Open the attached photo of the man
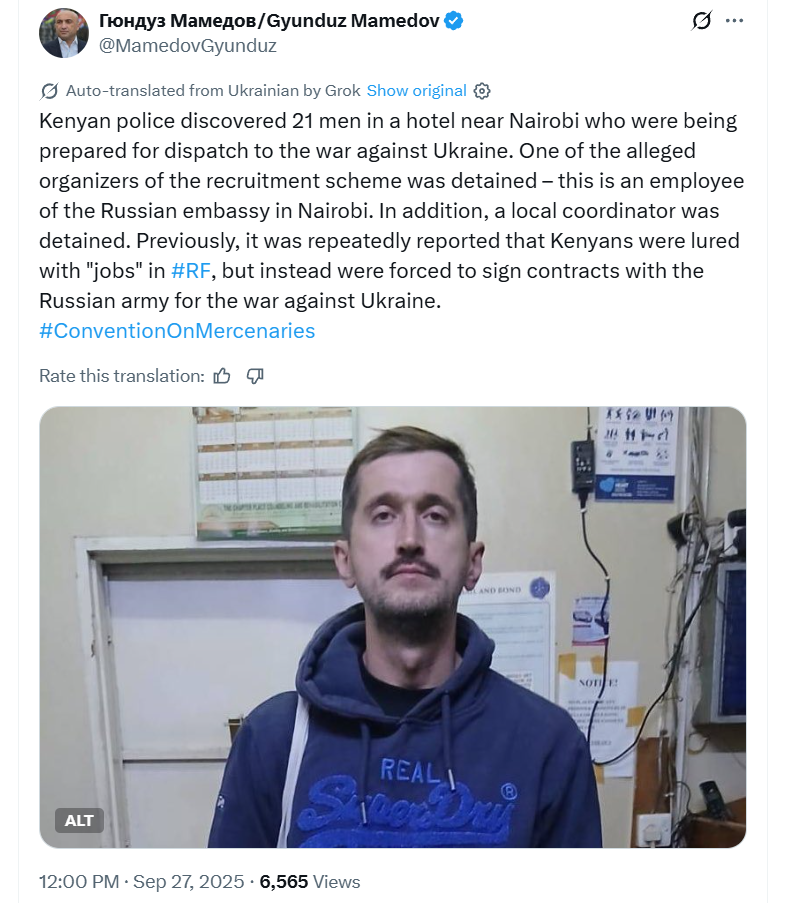Screen dimensions: 786x903 coord(393,627)
